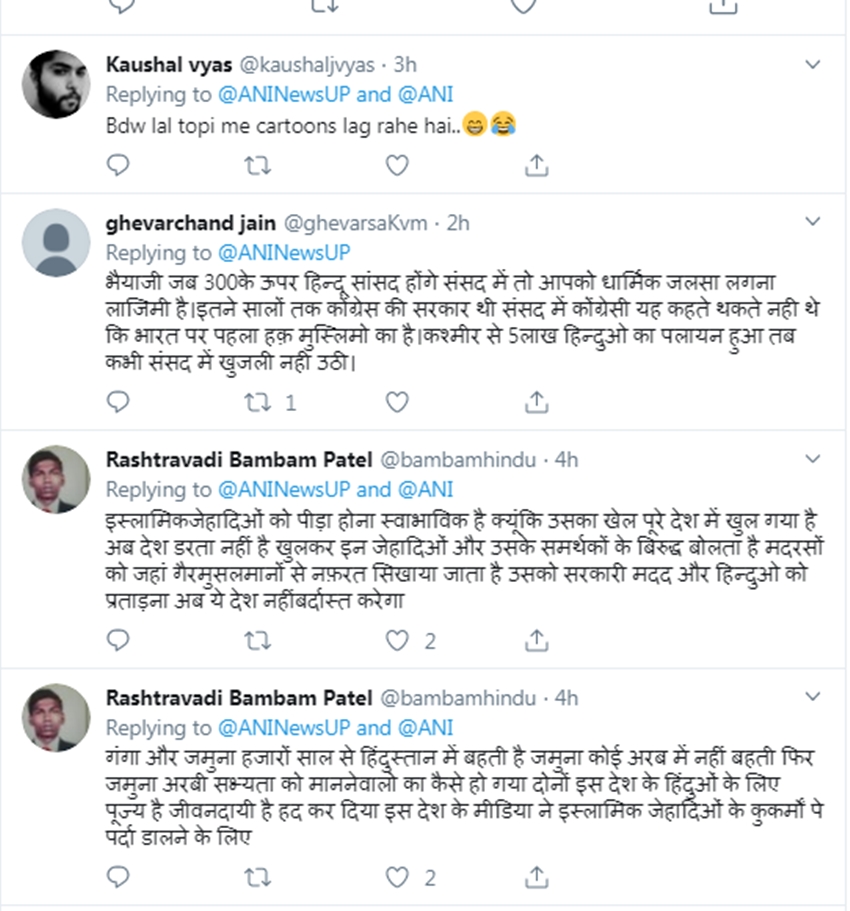The image size is (850, 911).
Task: Retweet the last Bambam Patel tweet
Action: click(x=258, y=877)
